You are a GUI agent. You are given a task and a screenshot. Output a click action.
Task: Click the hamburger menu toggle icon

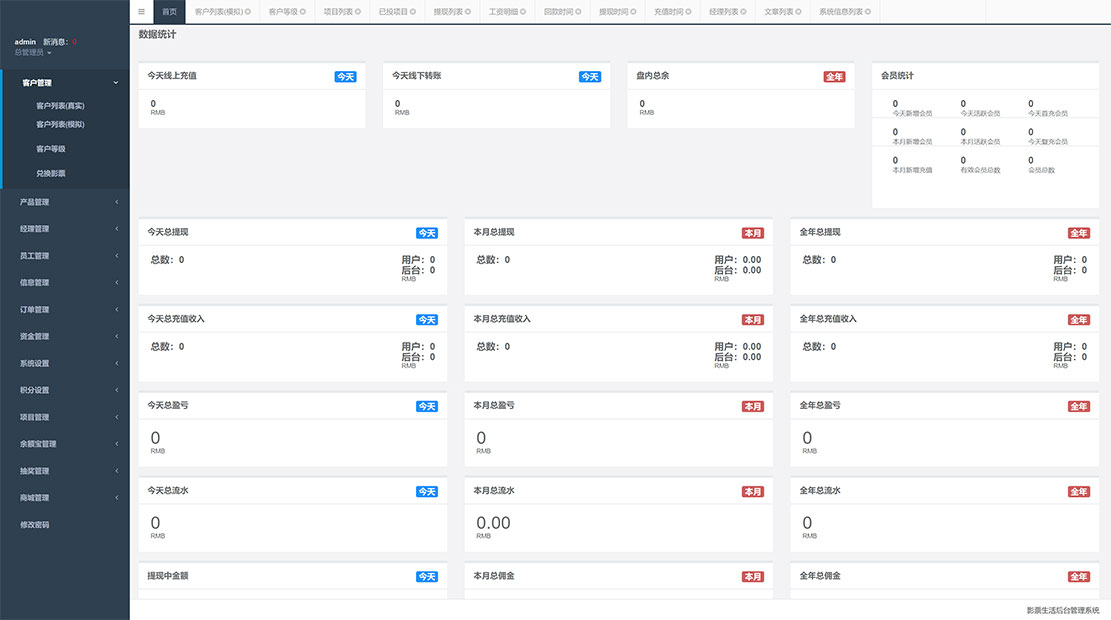pyautogui.click(x=141, y=12)
